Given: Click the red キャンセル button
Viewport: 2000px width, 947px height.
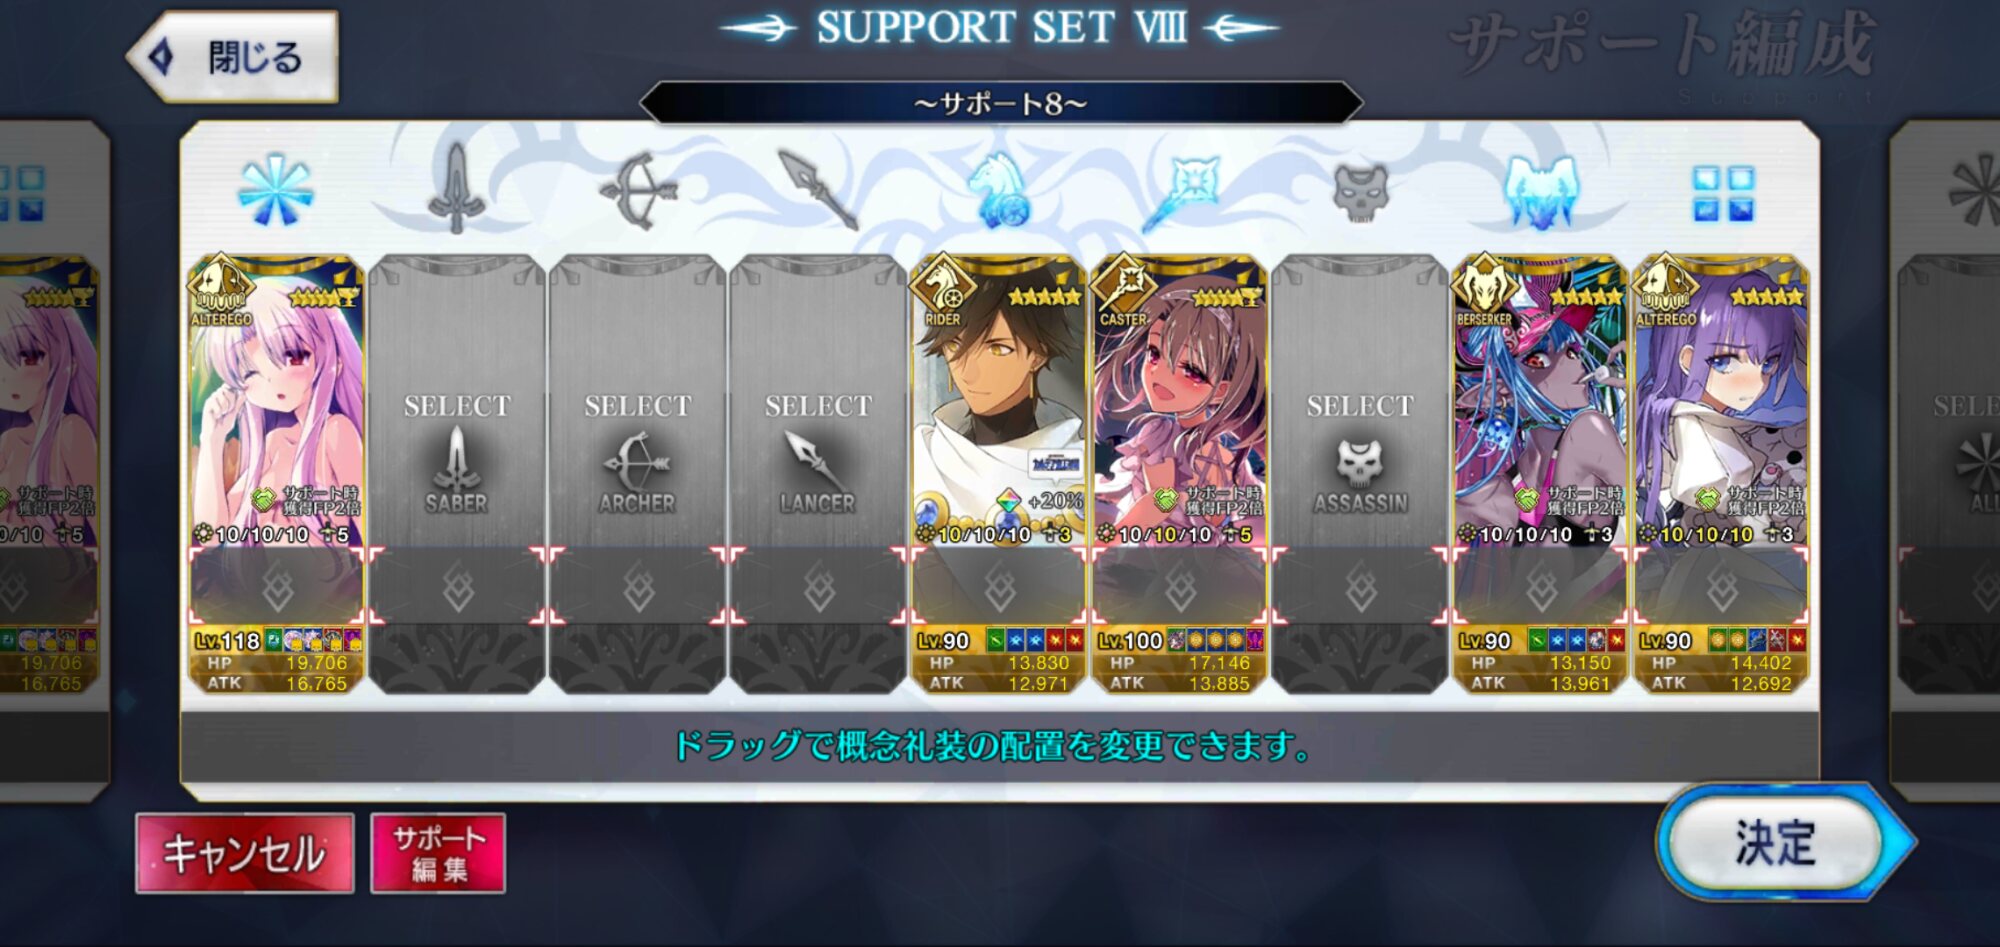Looking at the screenshot, I should coord(245,853).
